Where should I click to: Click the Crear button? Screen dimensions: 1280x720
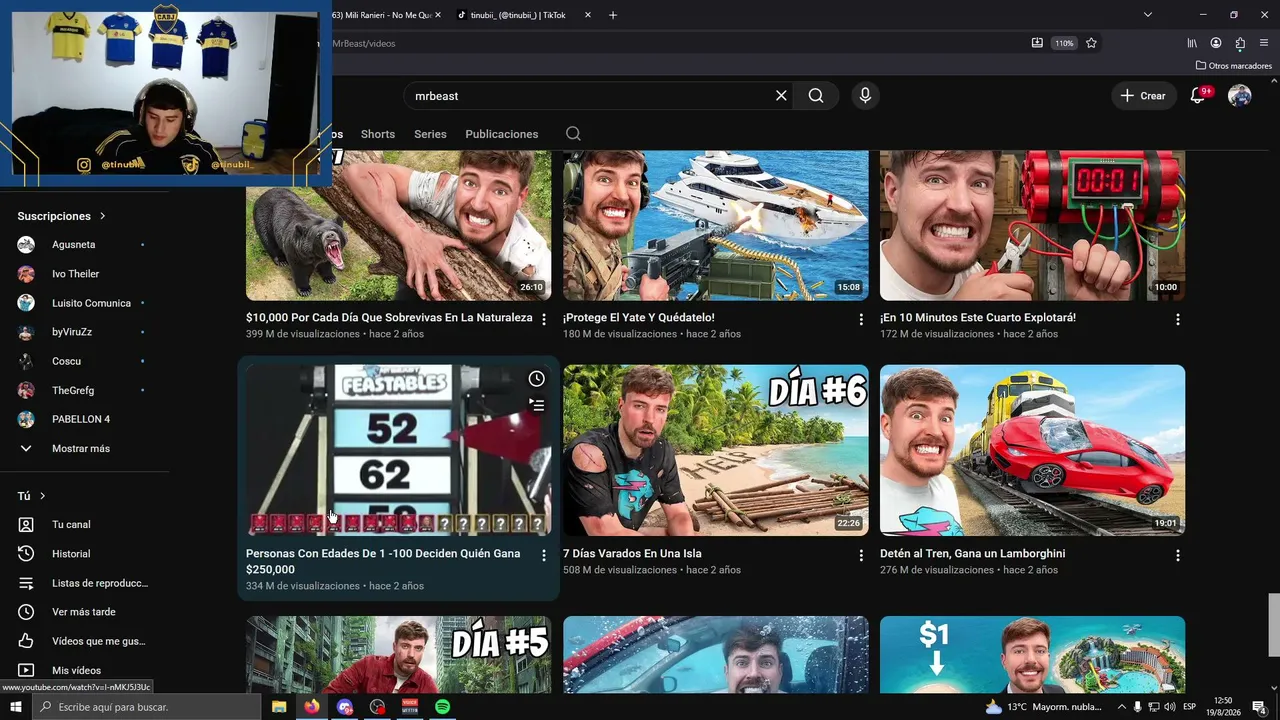coord(1143,96)
